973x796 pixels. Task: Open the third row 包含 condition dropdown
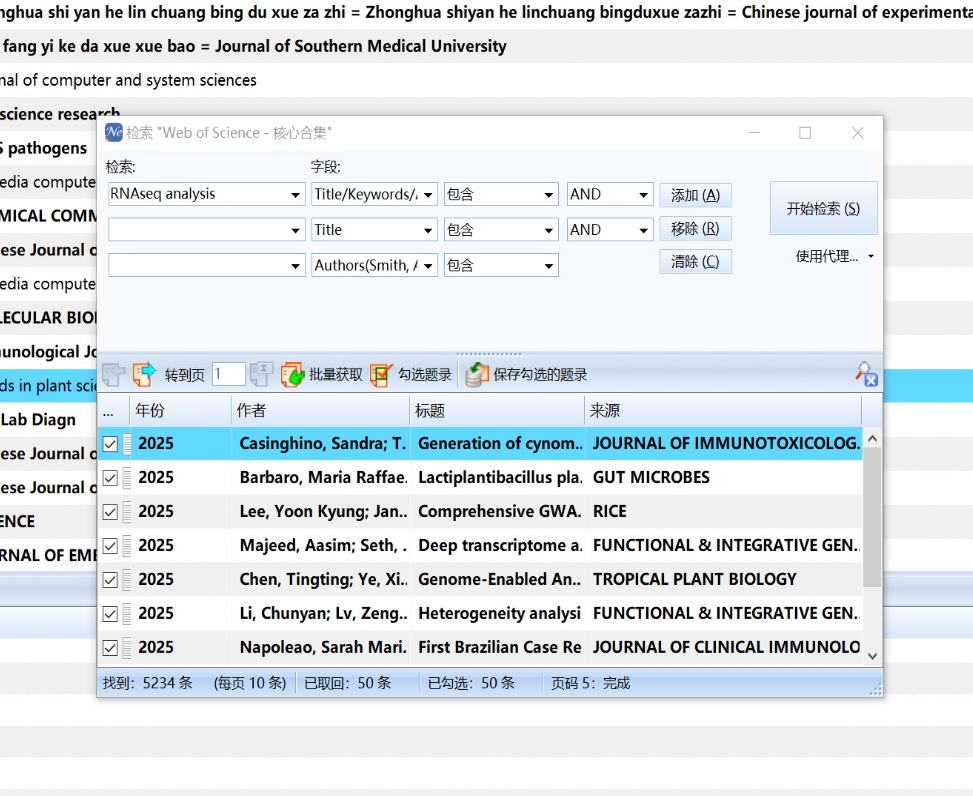pyautogui.click(x=549, y=266)
